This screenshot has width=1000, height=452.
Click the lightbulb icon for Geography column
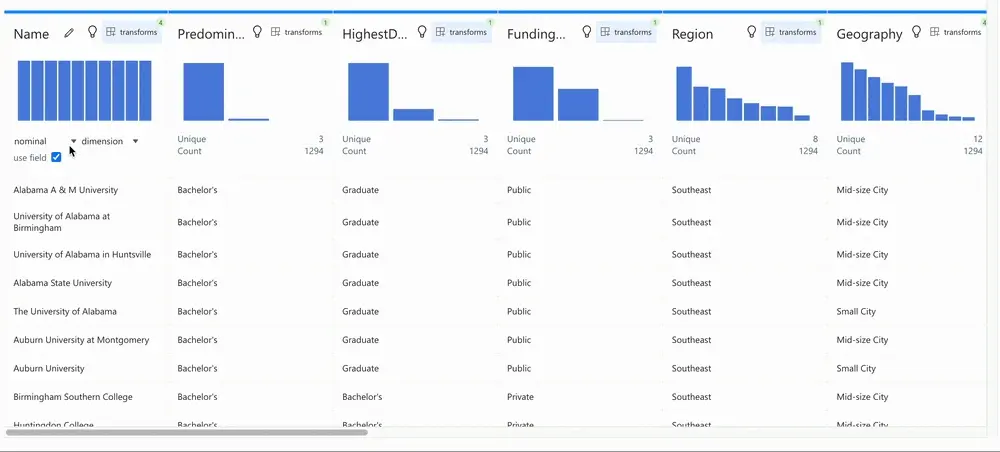(916, 32)
